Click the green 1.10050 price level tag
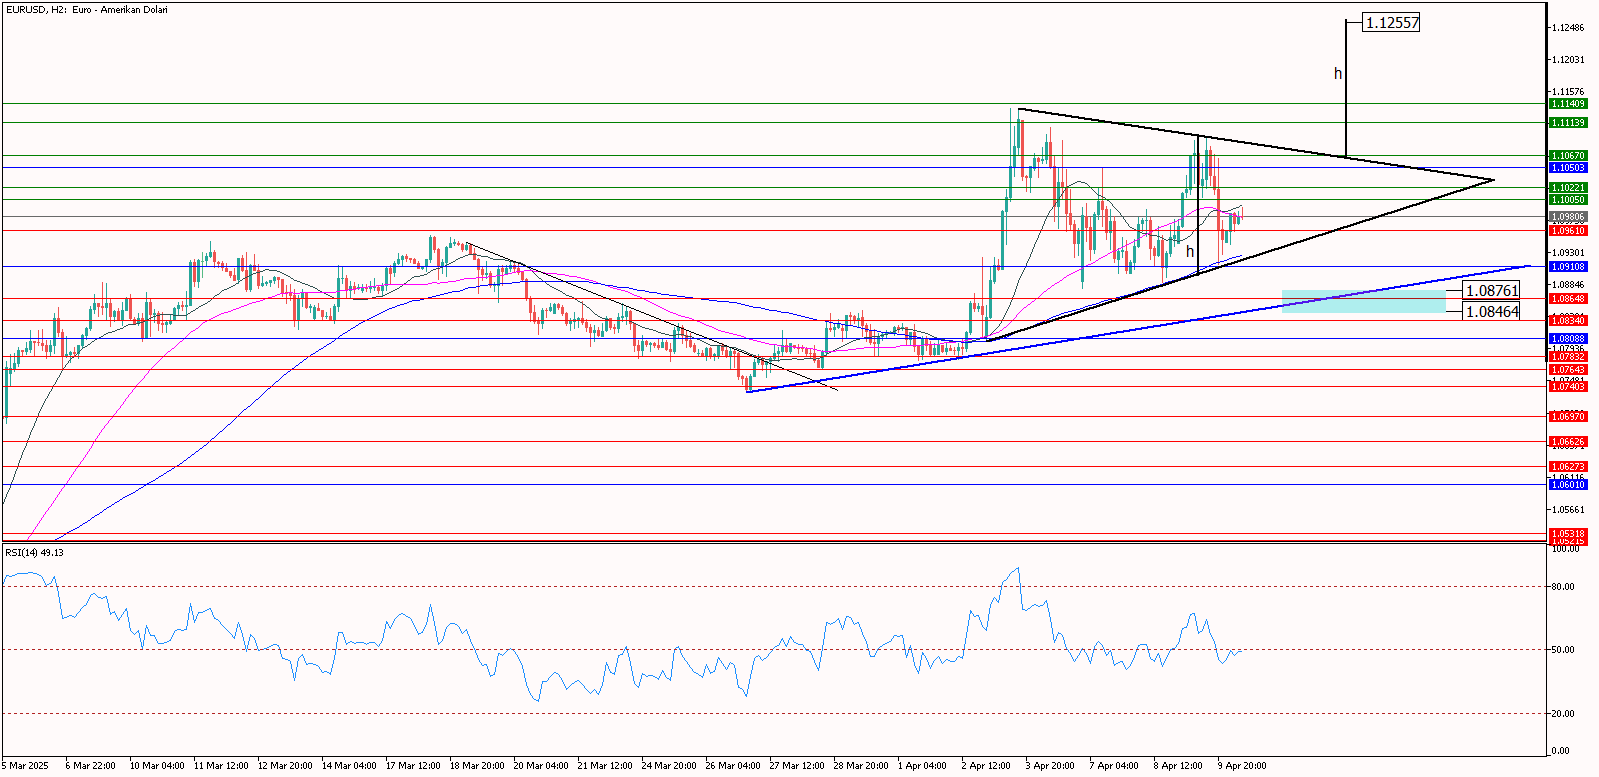This screenshot has height=777, width=1599. pos(1568,200)
